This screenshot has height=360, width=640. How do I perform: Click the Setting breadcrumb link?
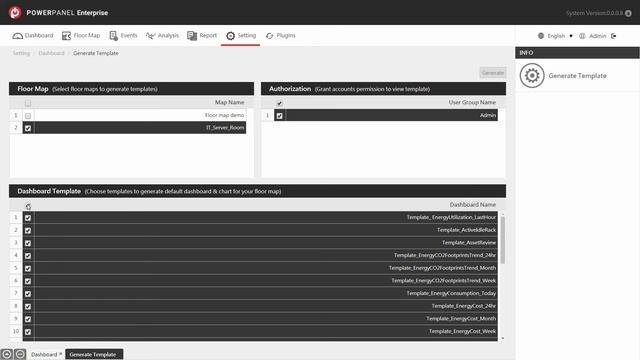click(x=21, y=53)
